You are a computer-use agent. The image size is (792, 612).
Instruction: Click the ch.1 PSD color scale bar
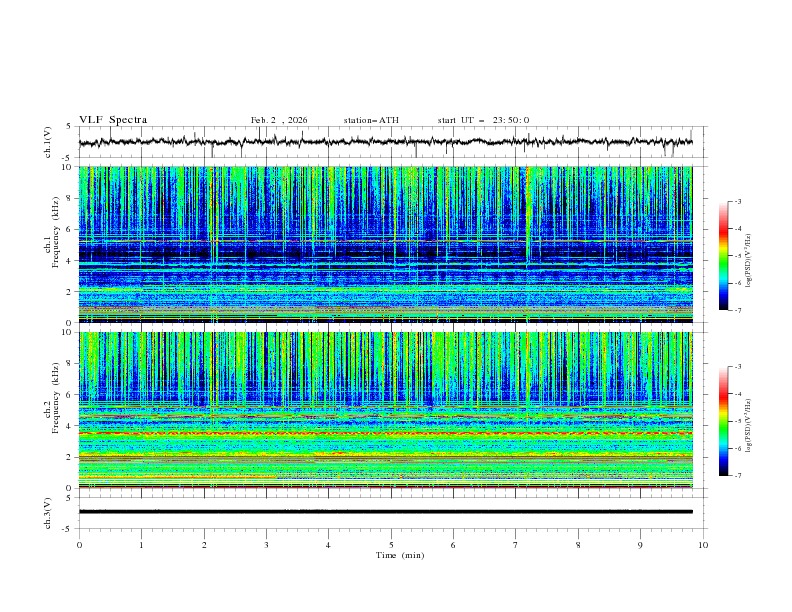[x=724, y=256]
